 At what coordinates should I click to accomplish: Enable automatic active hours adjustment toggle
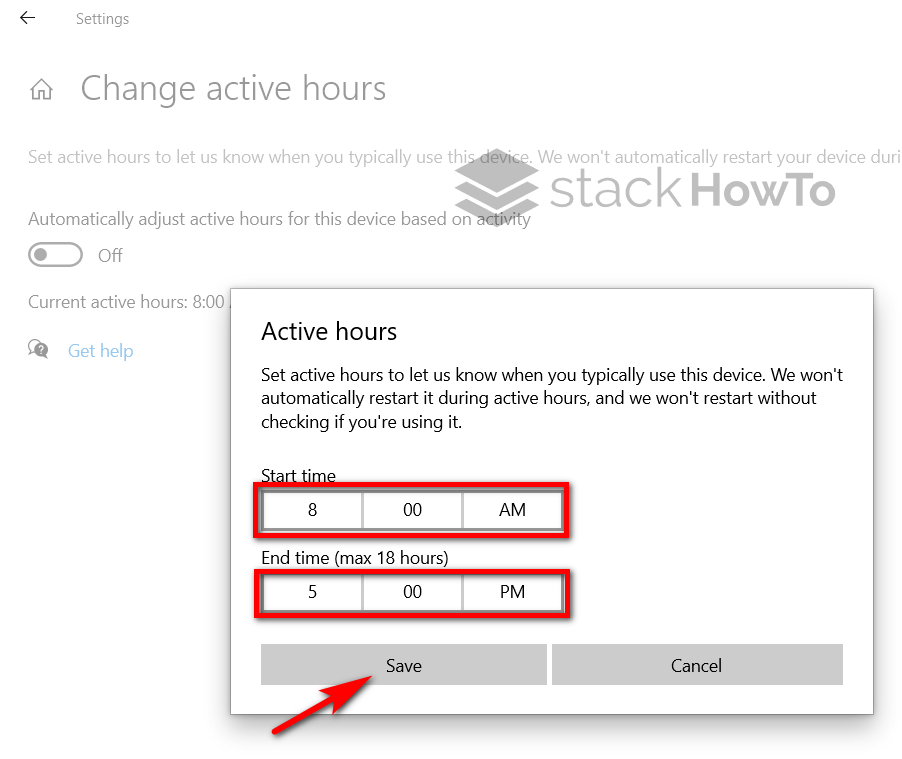(x=55, y=255)
